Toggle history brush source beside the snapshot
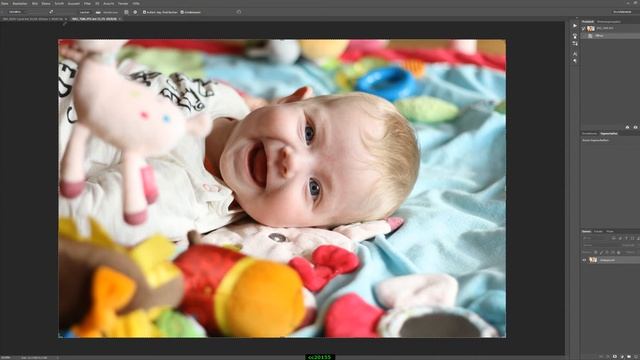 click(x=583, y=28)
